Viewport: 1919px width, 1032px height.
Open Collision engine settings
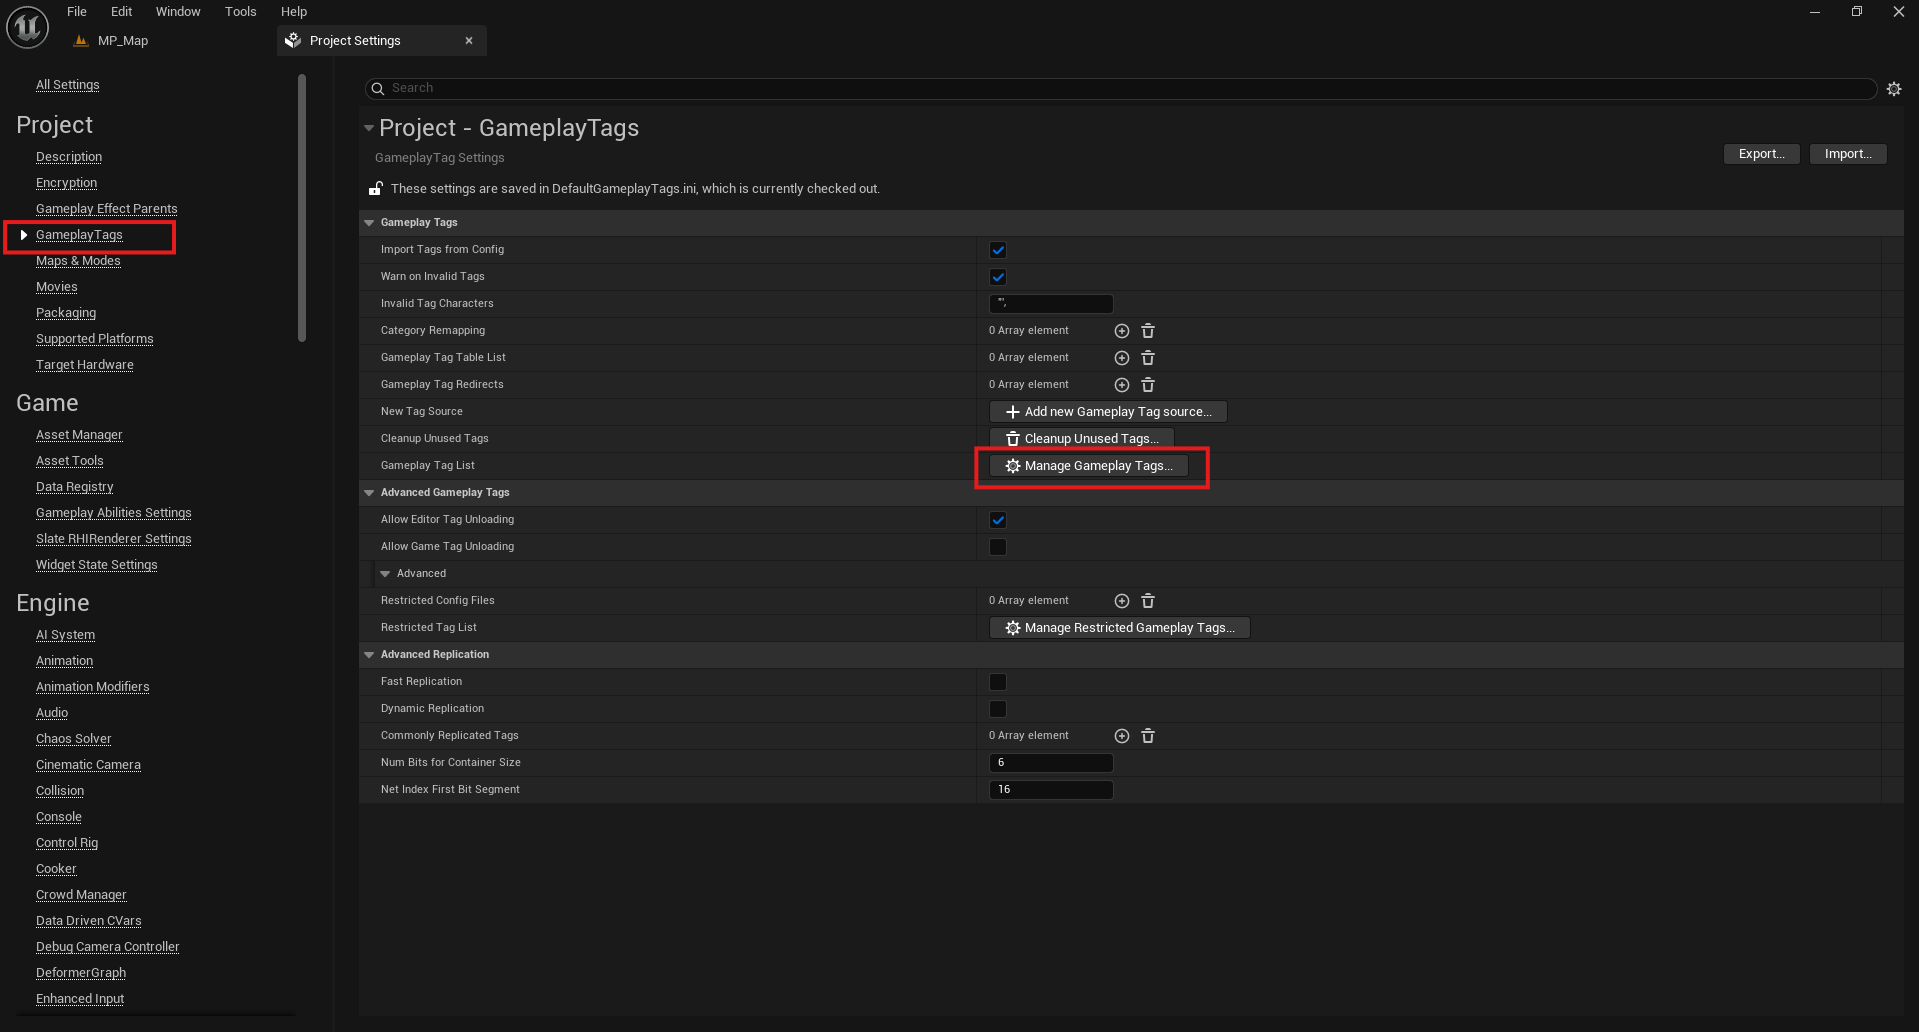[x=60, y=791]
